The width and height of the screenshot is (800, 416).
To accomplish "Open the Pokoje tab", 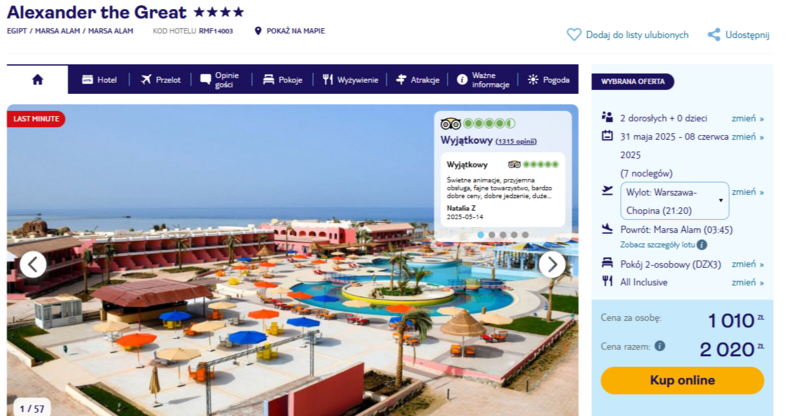I will pyautogui.click(x=283, y=80).
